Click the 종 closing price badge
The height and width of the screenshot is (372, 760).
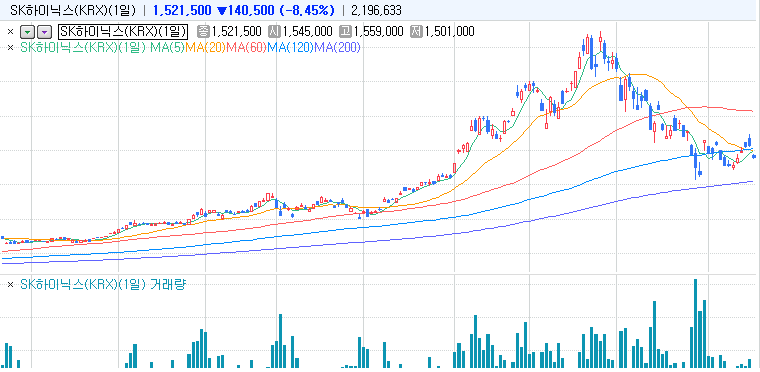(203, 32)
